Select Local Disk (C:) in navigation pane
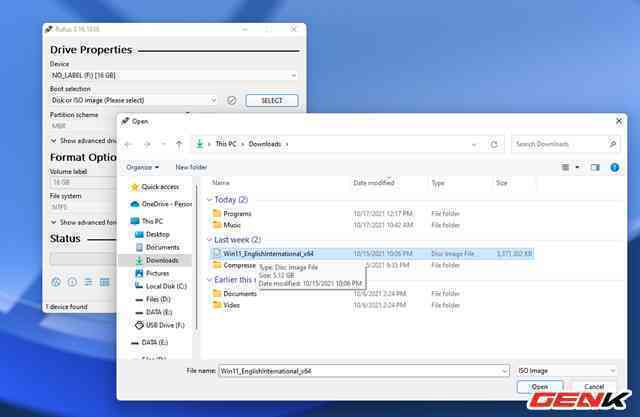The width and height of the screenshot is (640, 417). 161,286
